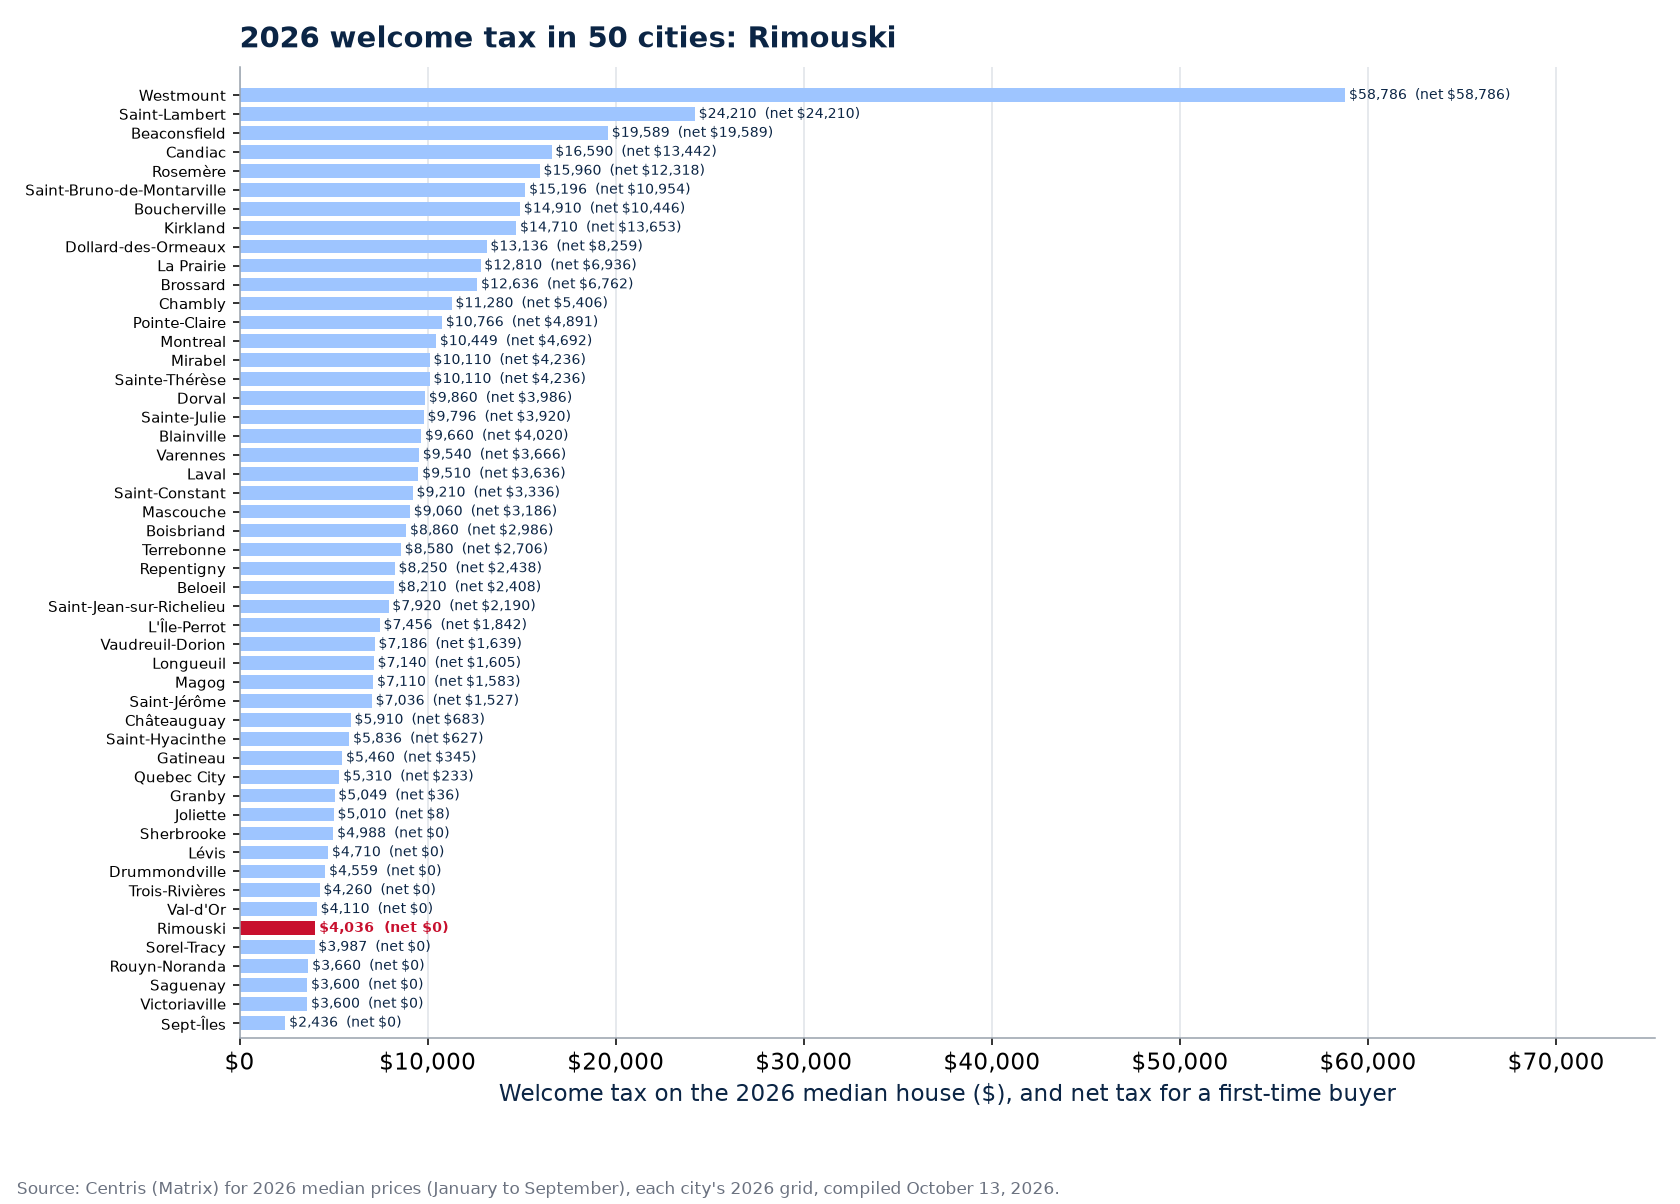Click the '$5,010 (net $8)' Joliette value
The image size is (1680, 1204).
coord(394,814)
